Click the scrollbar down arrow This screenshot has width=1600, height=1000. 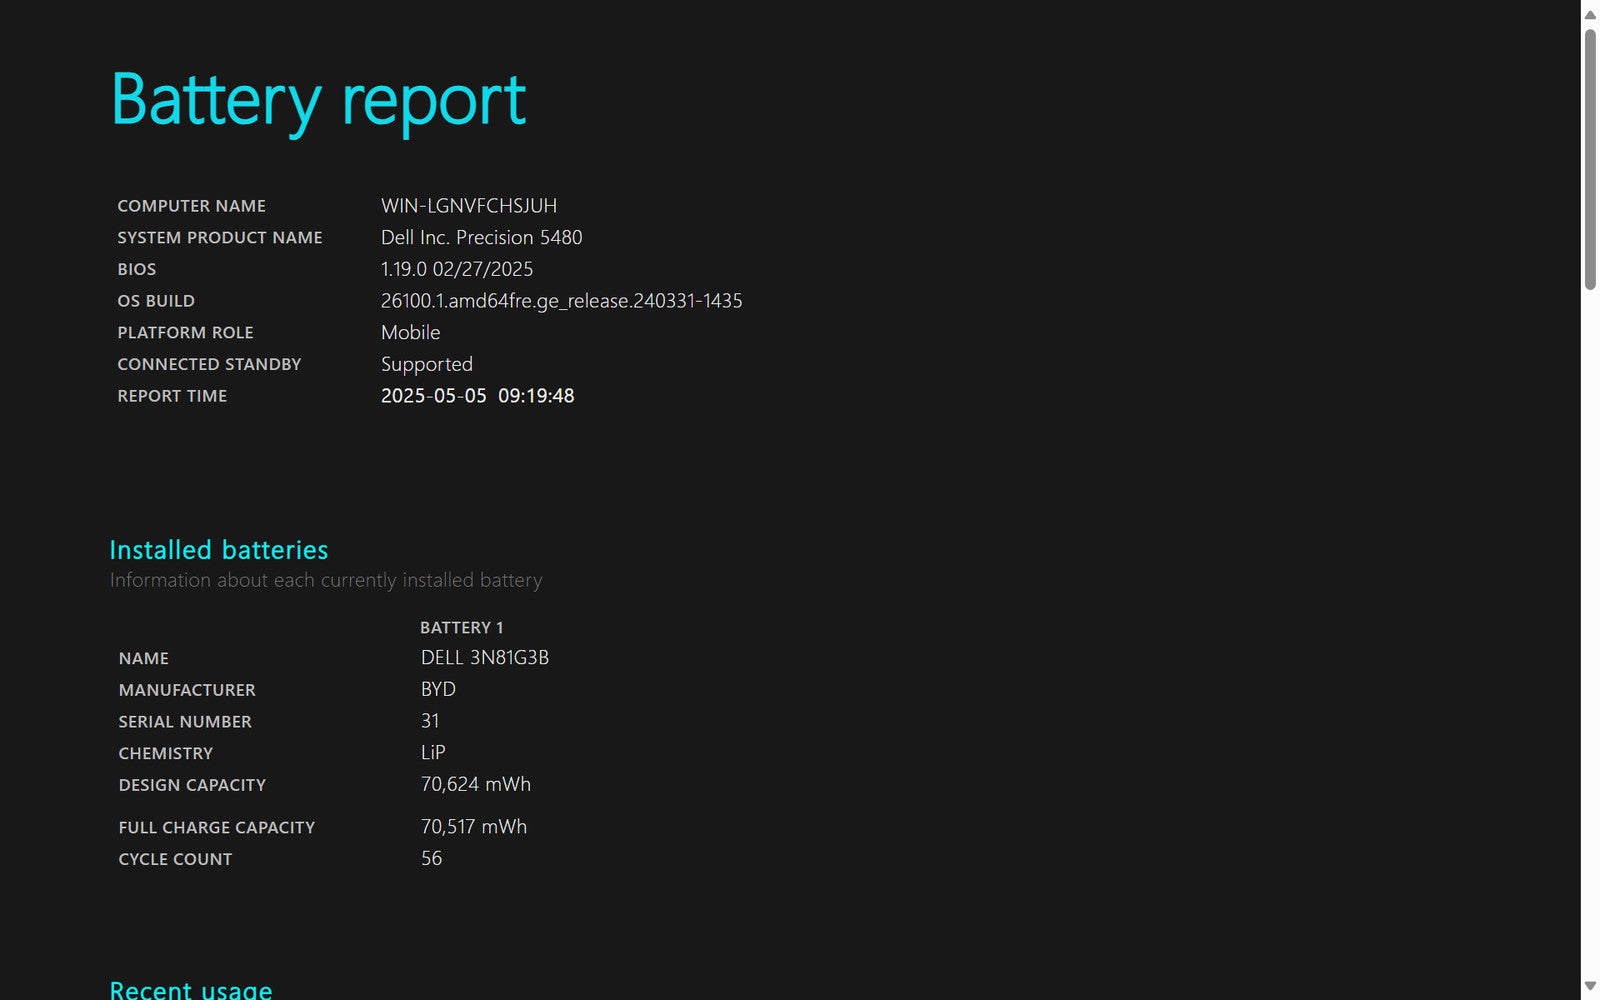tap(1590, 986)
